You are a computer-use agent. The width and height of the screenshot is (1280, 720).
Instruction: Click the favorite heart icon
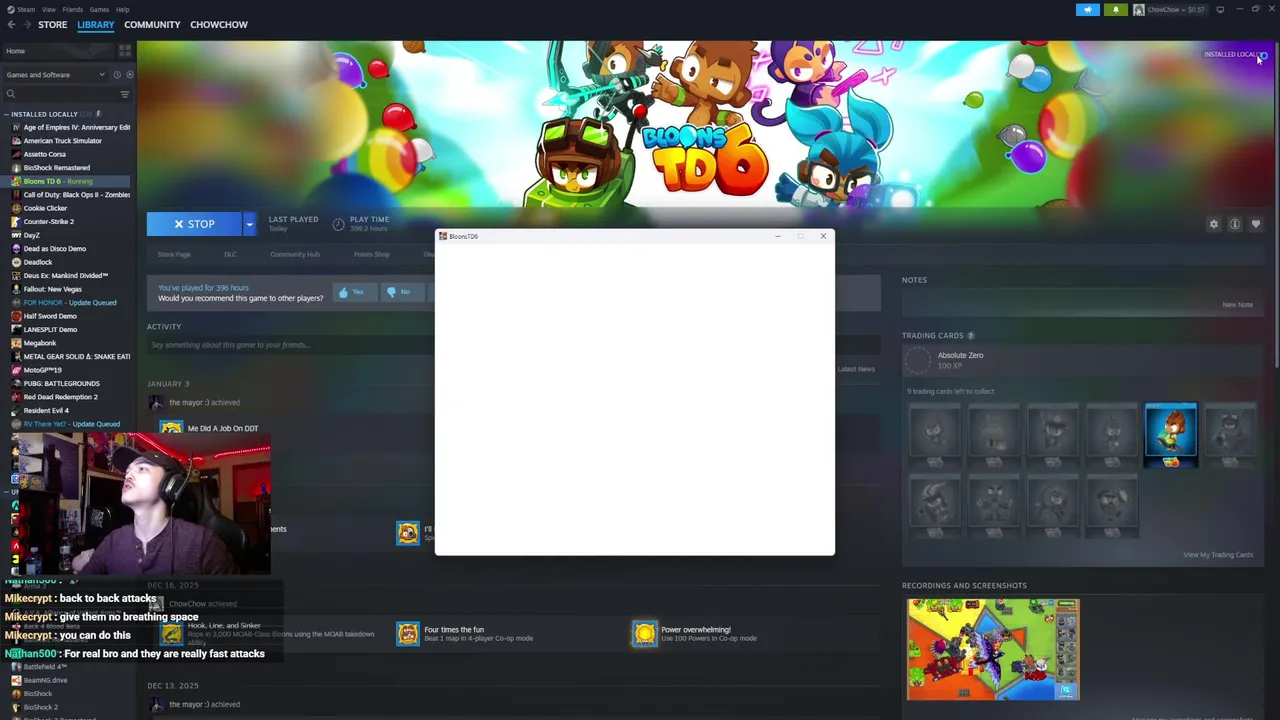point(1256,224)
